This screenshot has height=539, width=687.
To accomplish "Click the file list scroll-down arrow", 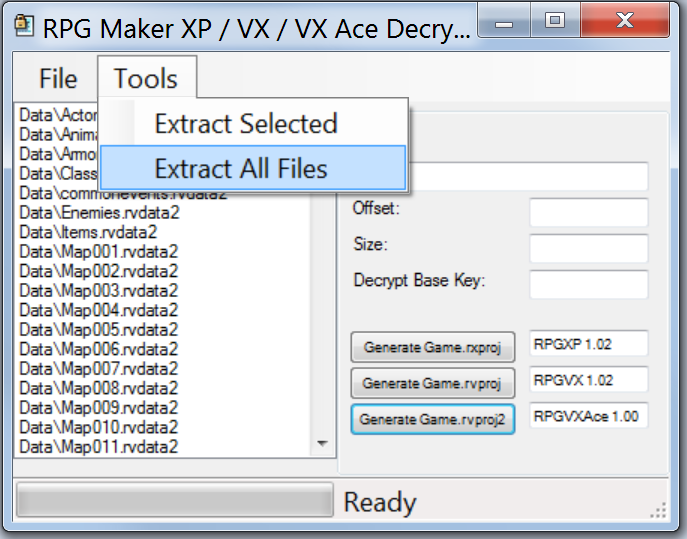I will (x=322, y=443).
